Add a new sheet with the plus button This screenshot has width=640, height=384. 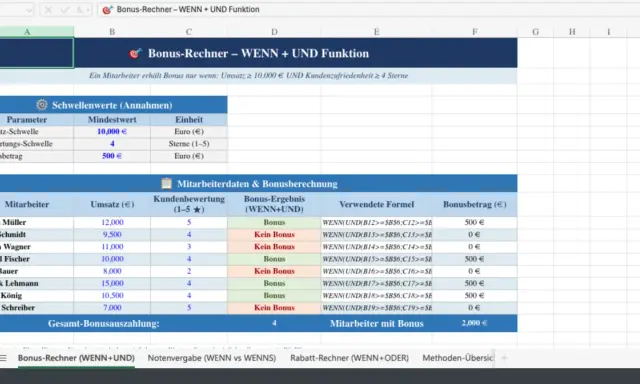(504, 358)
